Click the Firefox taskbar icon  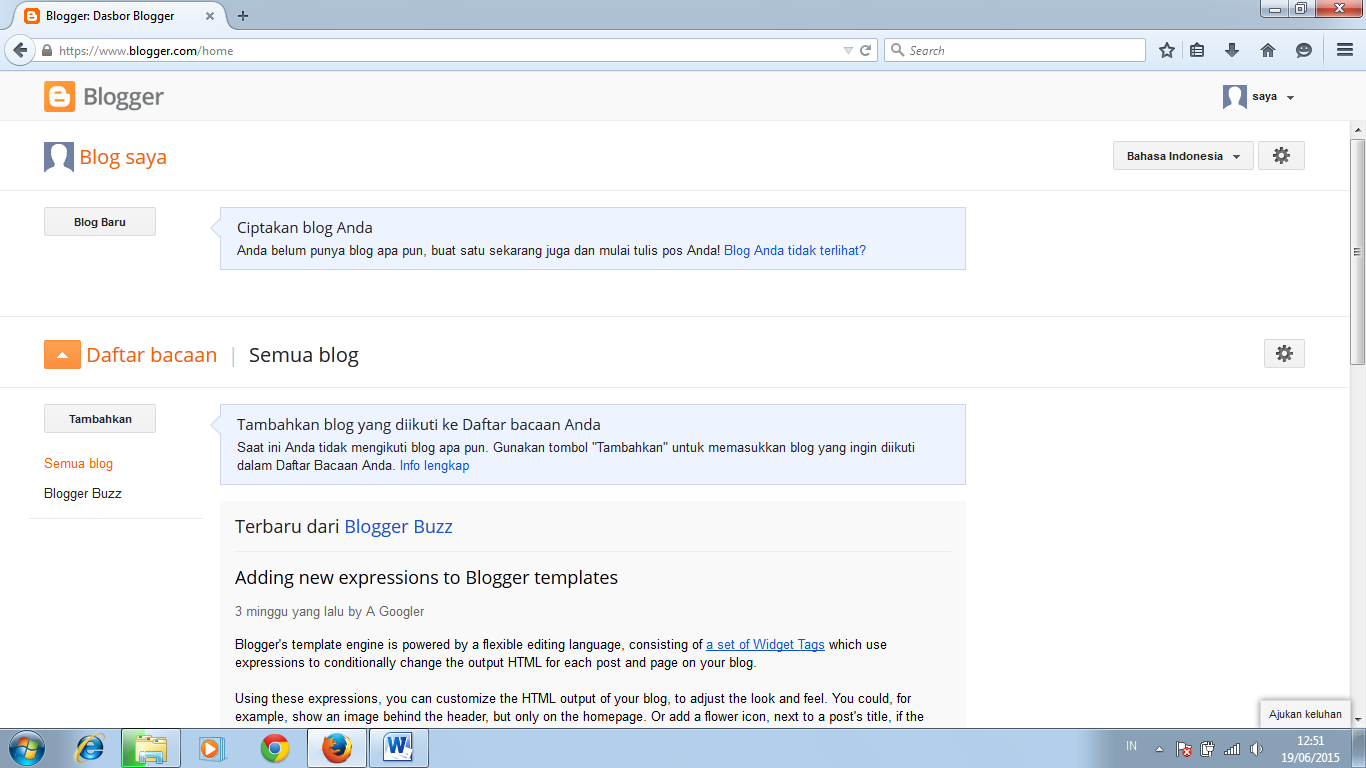[337, 748]
